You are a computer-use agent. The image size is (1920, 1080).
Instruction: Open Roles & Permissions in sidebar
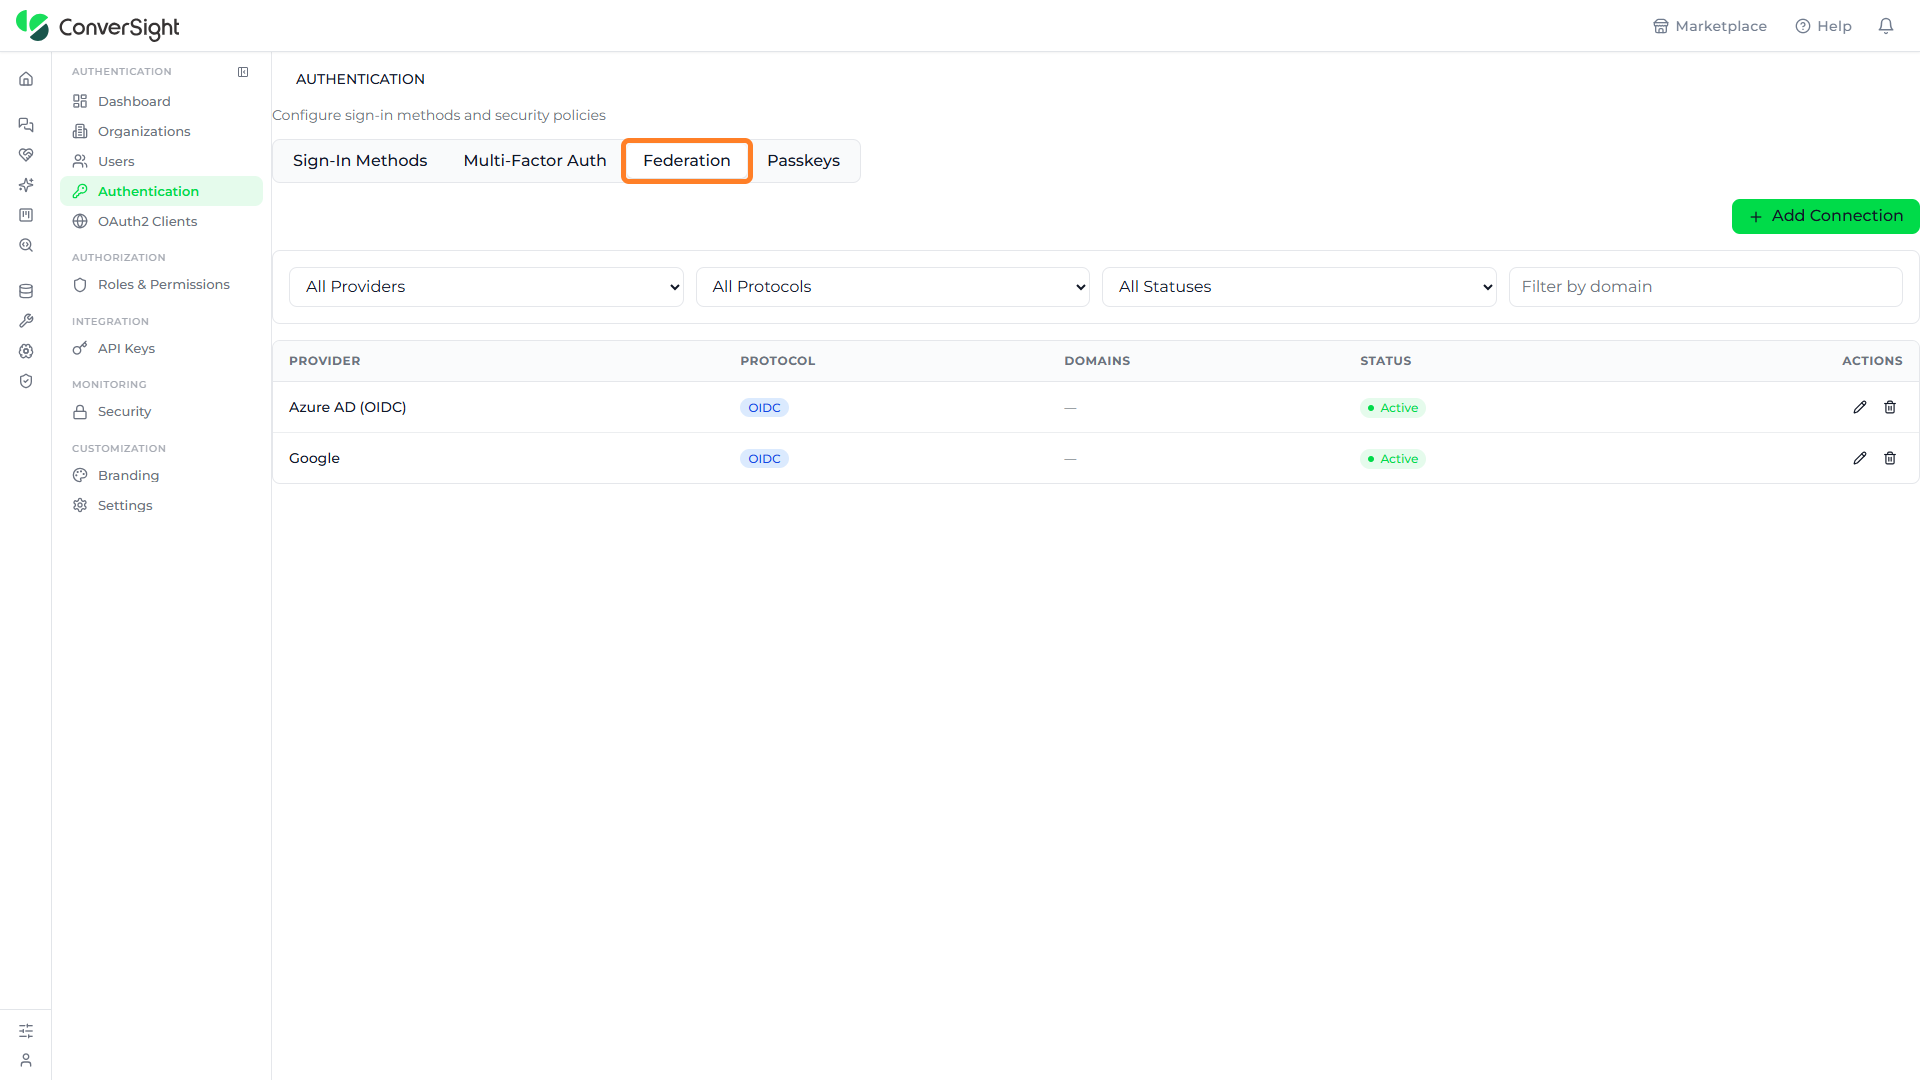(161, 284)
